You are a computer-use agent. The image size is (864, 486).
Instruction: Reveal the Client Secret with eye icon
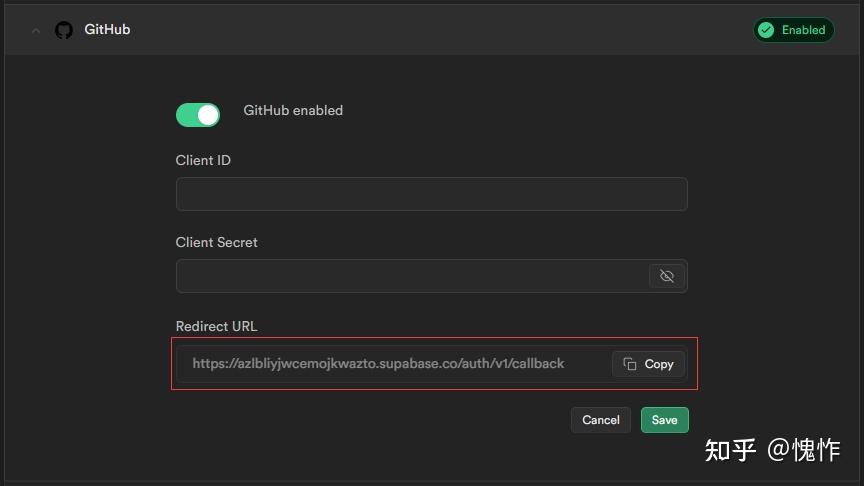(667, 276)
